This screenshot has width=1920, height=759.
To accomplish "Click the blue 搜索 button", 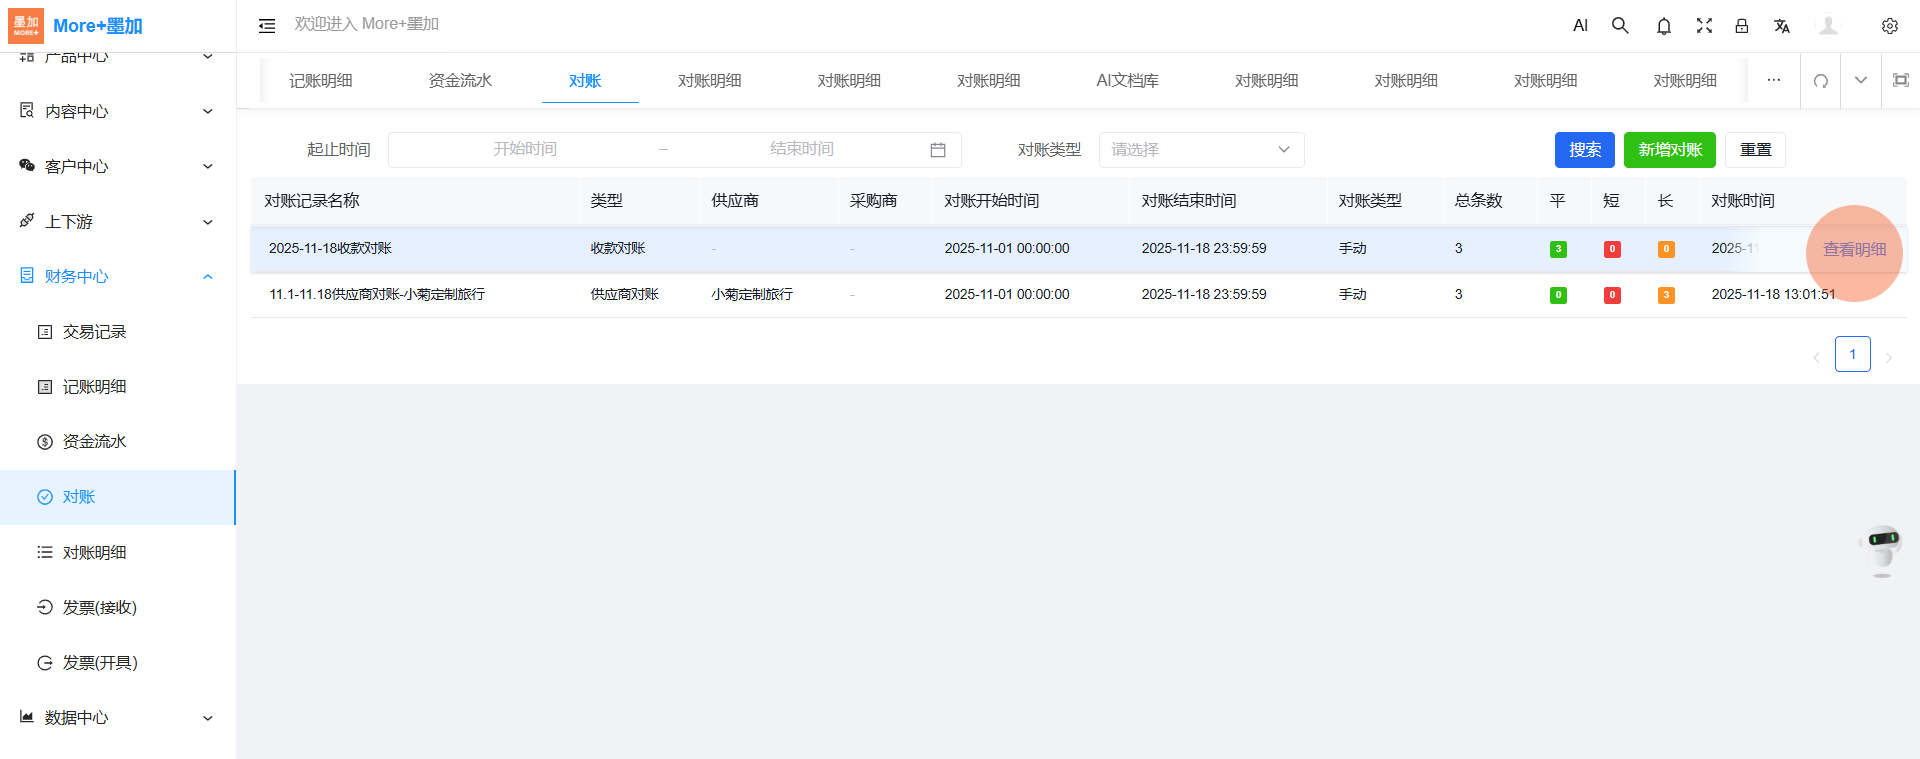I will 1584,150.
